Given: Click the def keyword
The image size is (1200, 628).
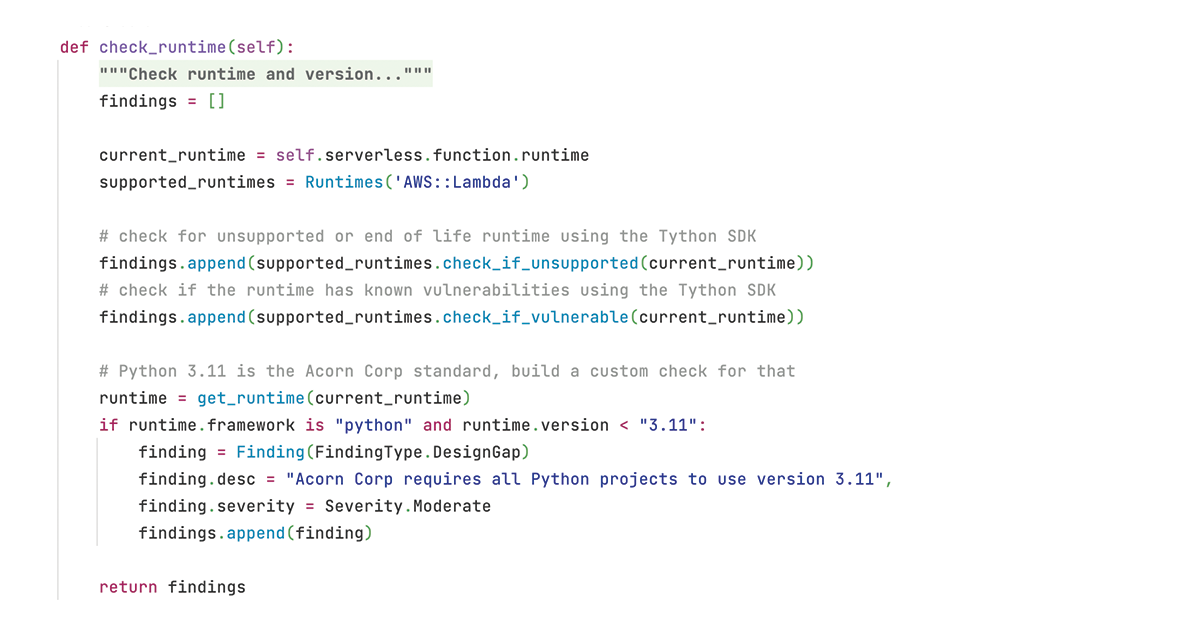Looking at the screenshot, I should pos(74,47).
